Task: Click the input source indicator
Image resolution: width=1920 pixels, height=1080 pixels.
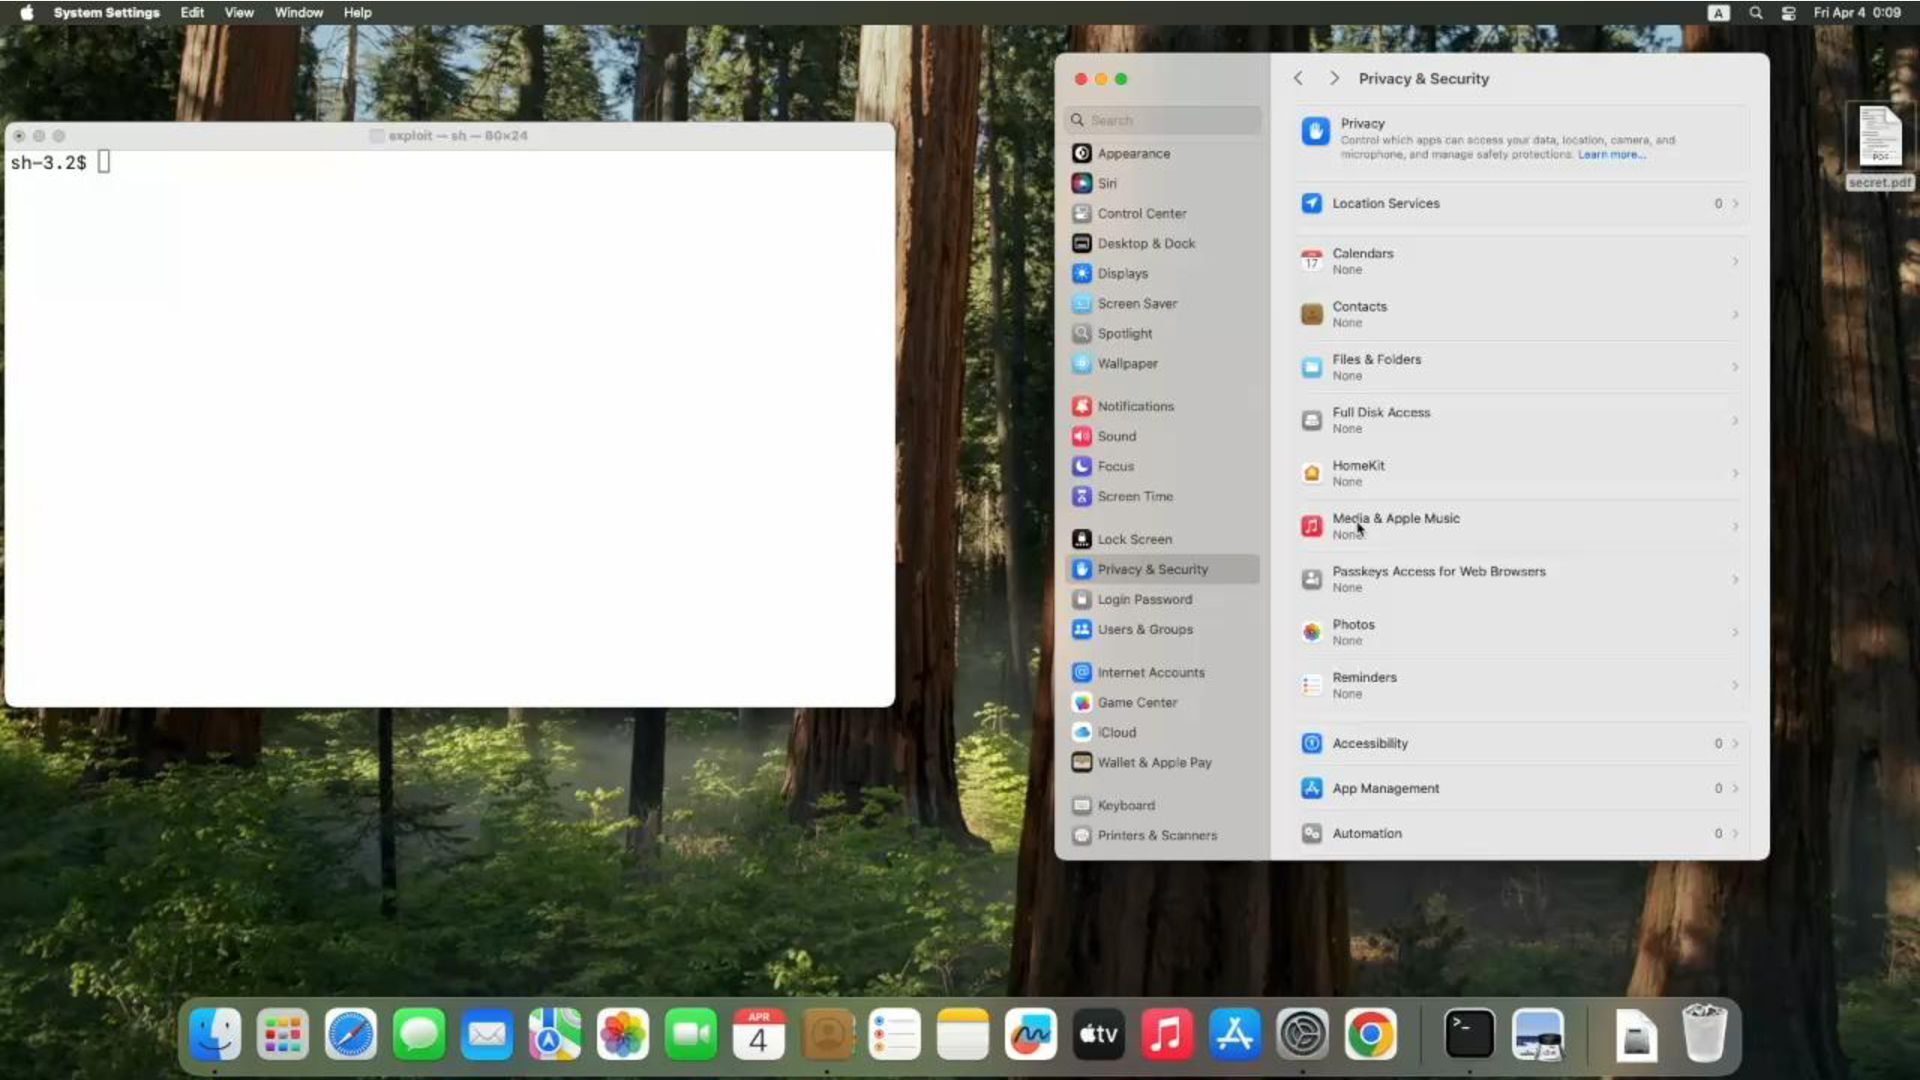Action: pyautogui.click(x=1718, y=12)
